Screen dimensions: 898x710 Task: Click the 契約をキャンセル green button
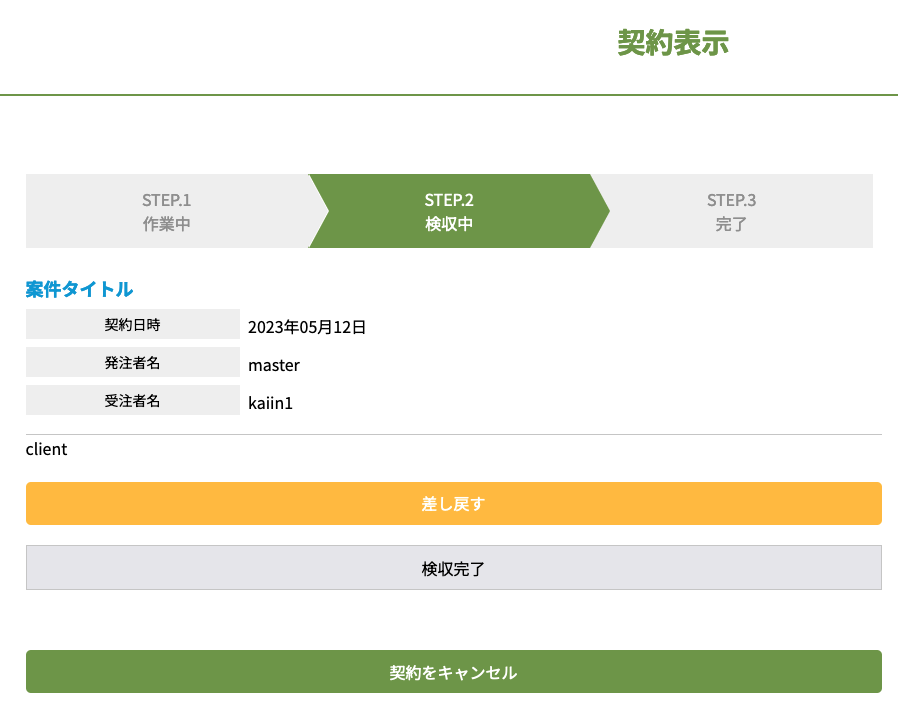[453, 672]
